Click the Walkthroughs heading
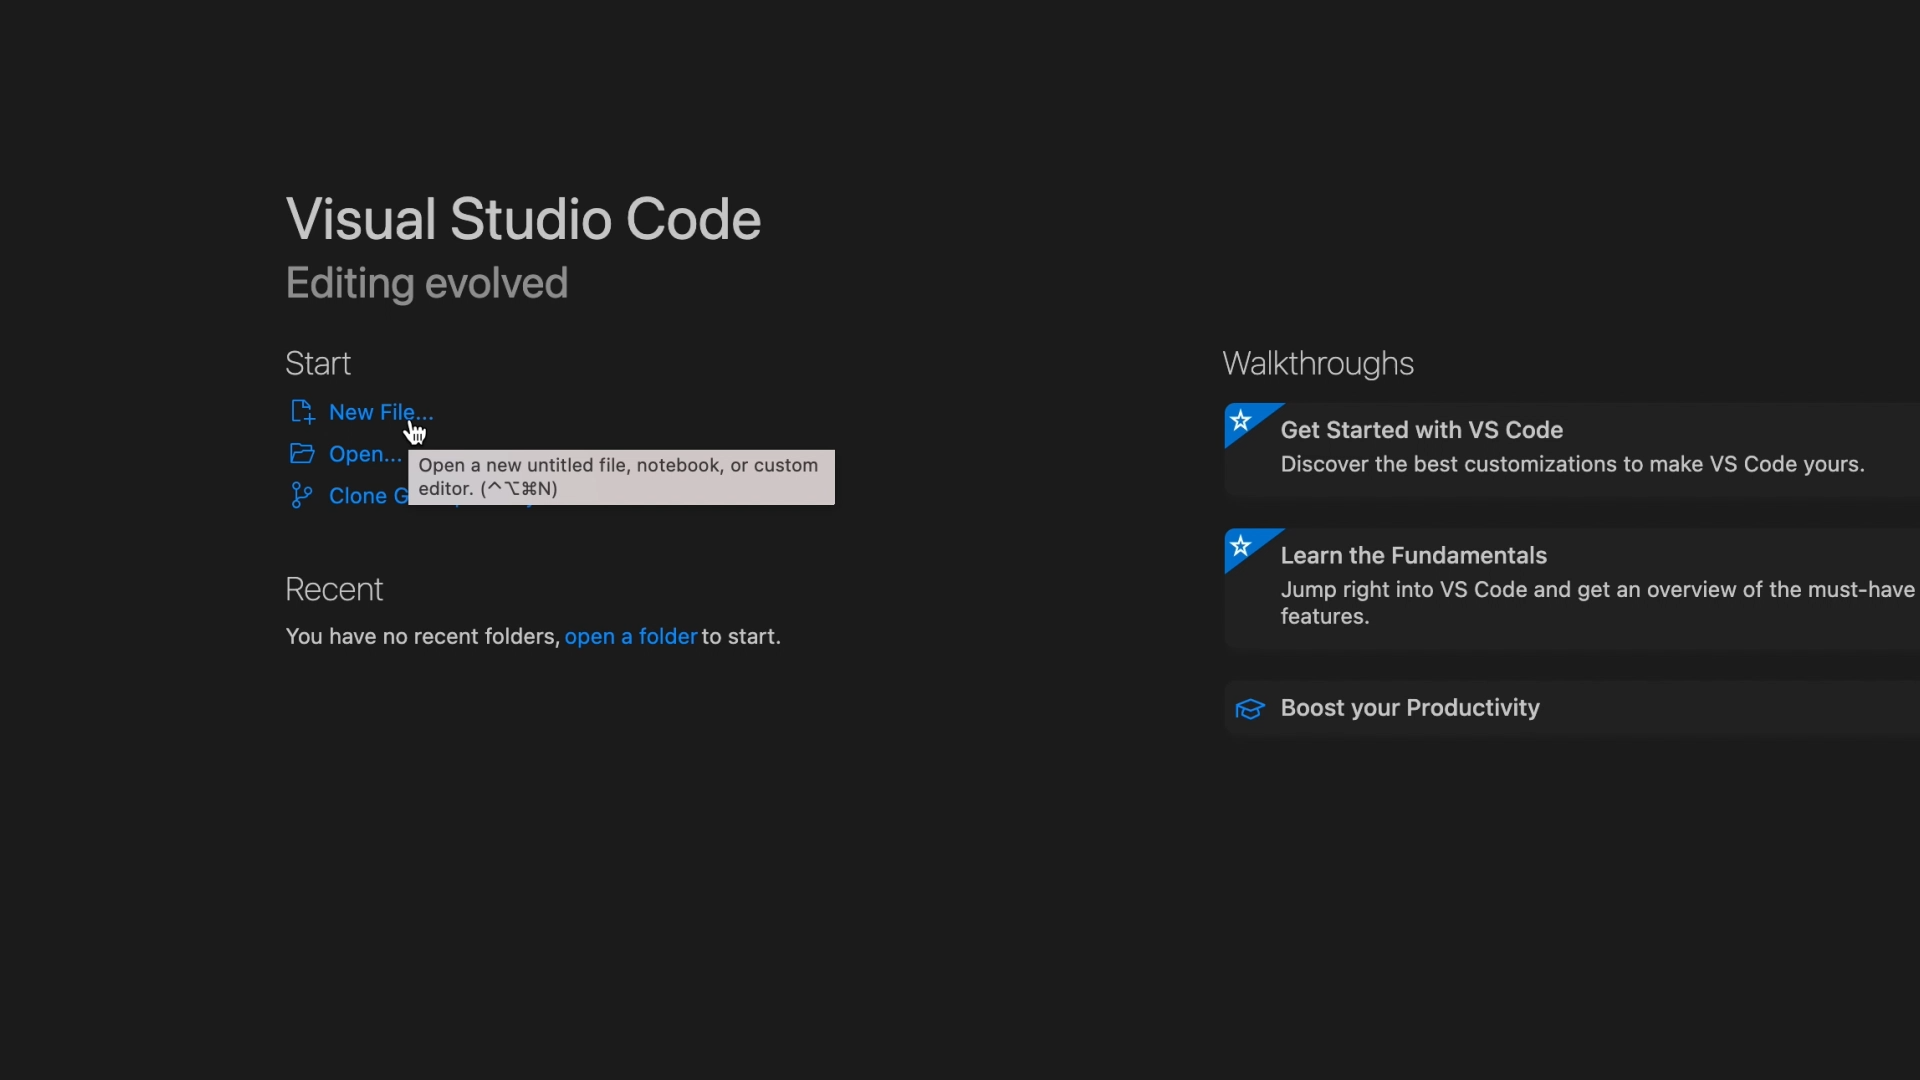1920x1080 pixels. point(1318,364)
